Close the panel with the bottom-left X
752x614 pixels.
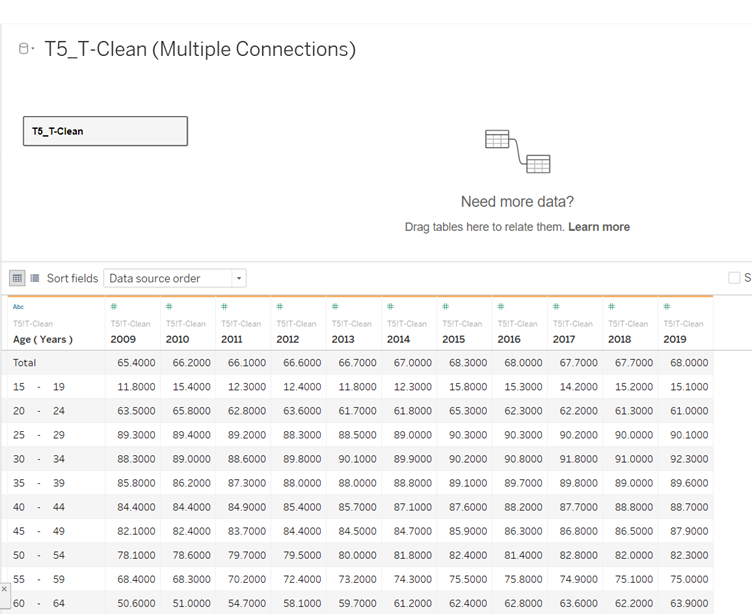[x=4, y=589]
